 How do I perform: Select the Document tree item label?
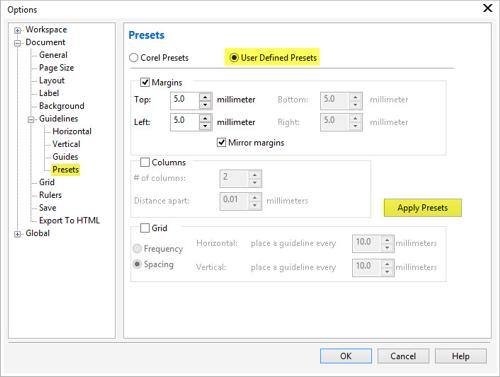tap(45, 42)
